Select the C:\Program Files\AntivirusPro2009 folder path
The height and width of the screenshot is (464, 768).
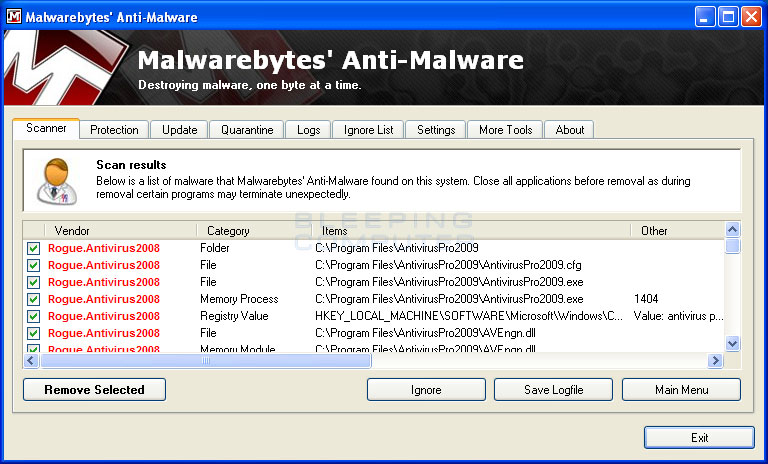pyautogui.click(x=397, y=248)
